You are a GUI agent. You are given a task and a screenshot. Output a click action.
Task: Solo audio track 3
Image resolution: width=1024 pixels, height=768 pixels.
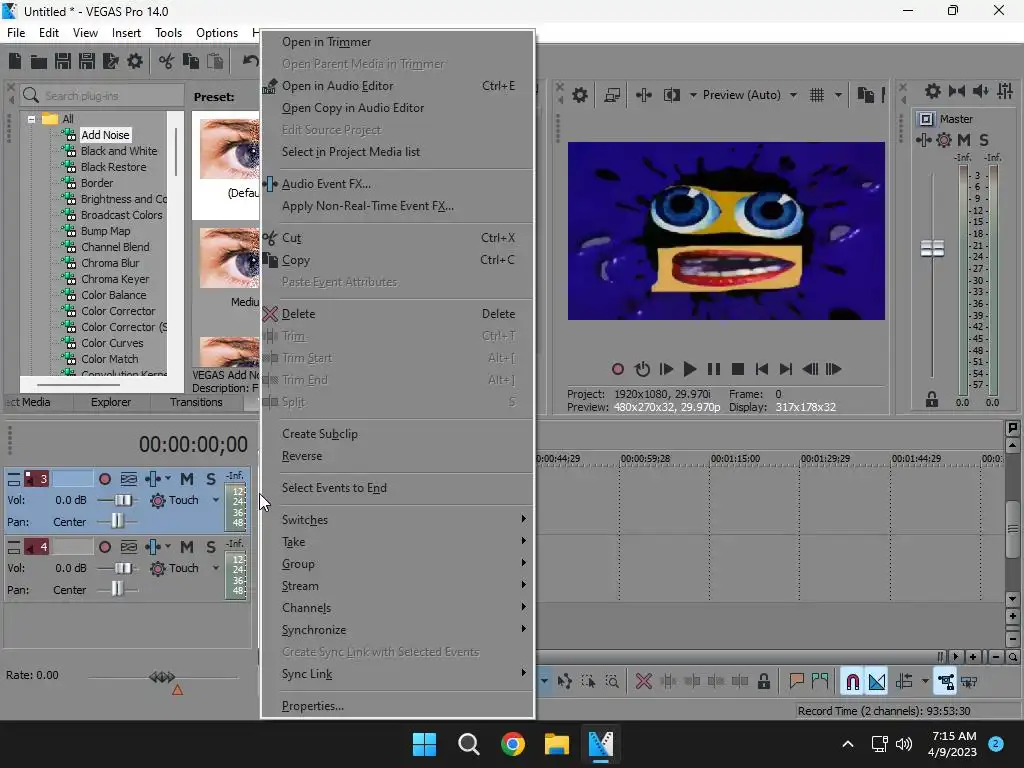click(210, 479)
